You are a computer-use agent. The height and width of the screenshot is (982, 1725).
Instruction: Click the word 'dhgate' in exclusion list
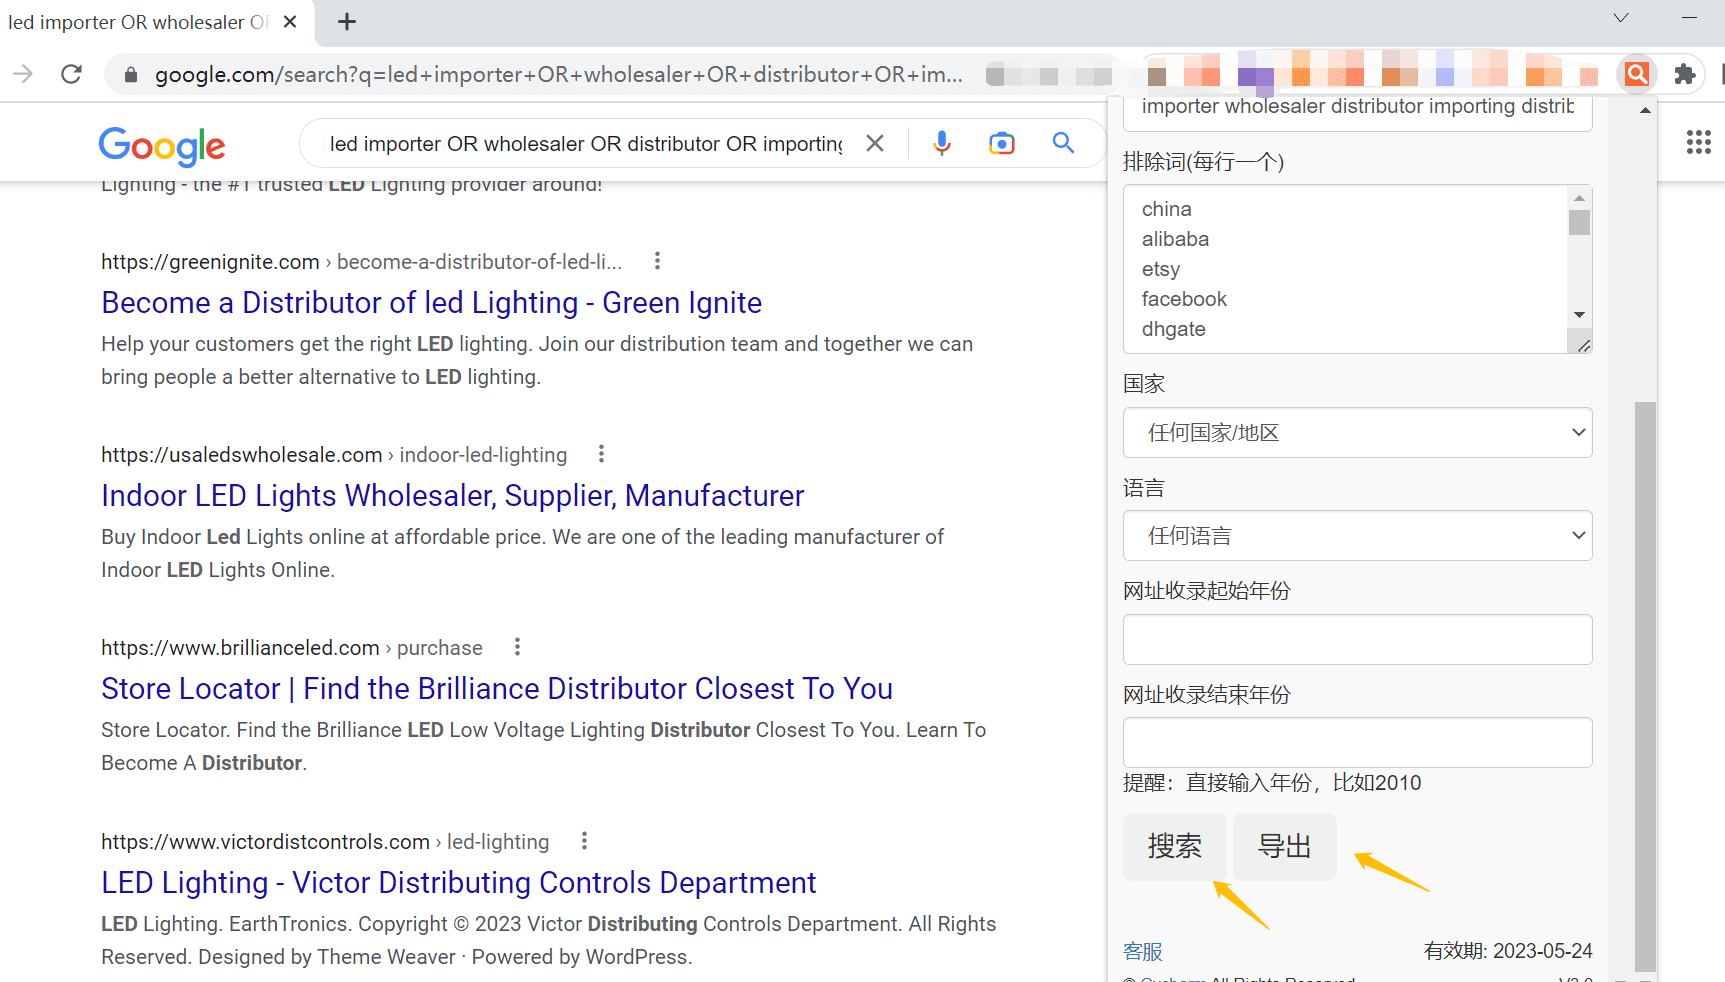point(1173,329)
